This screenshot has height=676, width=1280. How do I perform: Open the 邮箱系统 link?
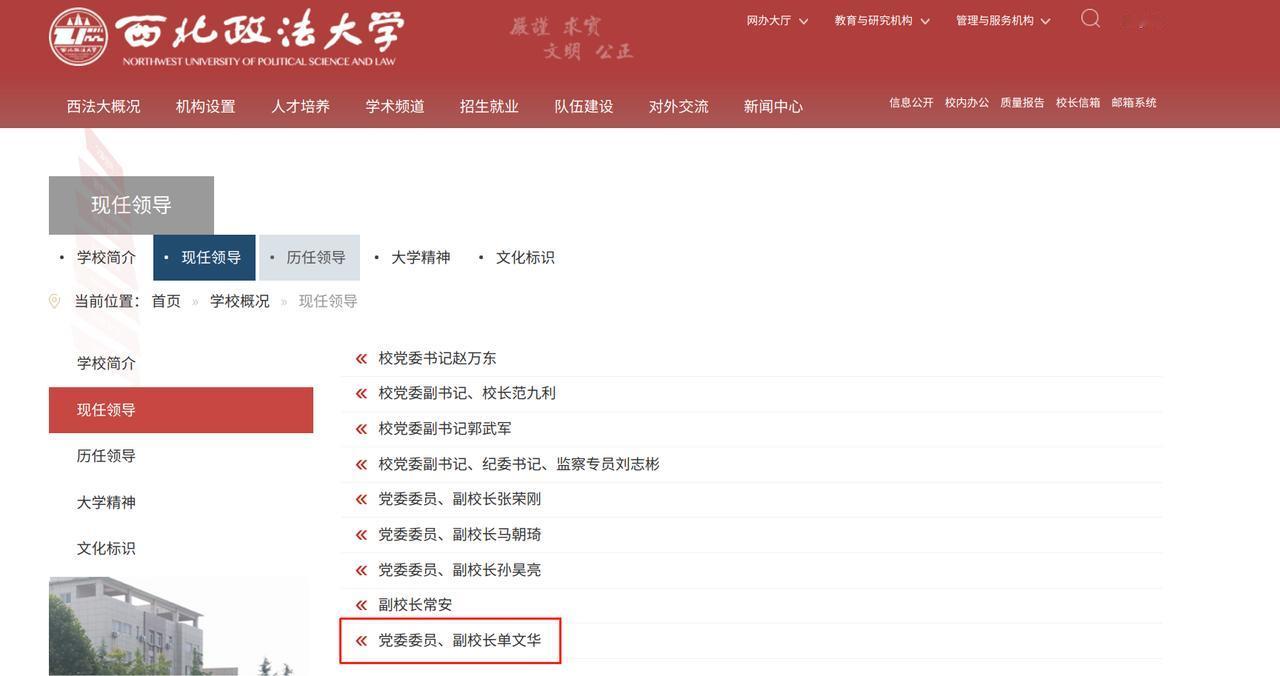[x=1134, y=101]
